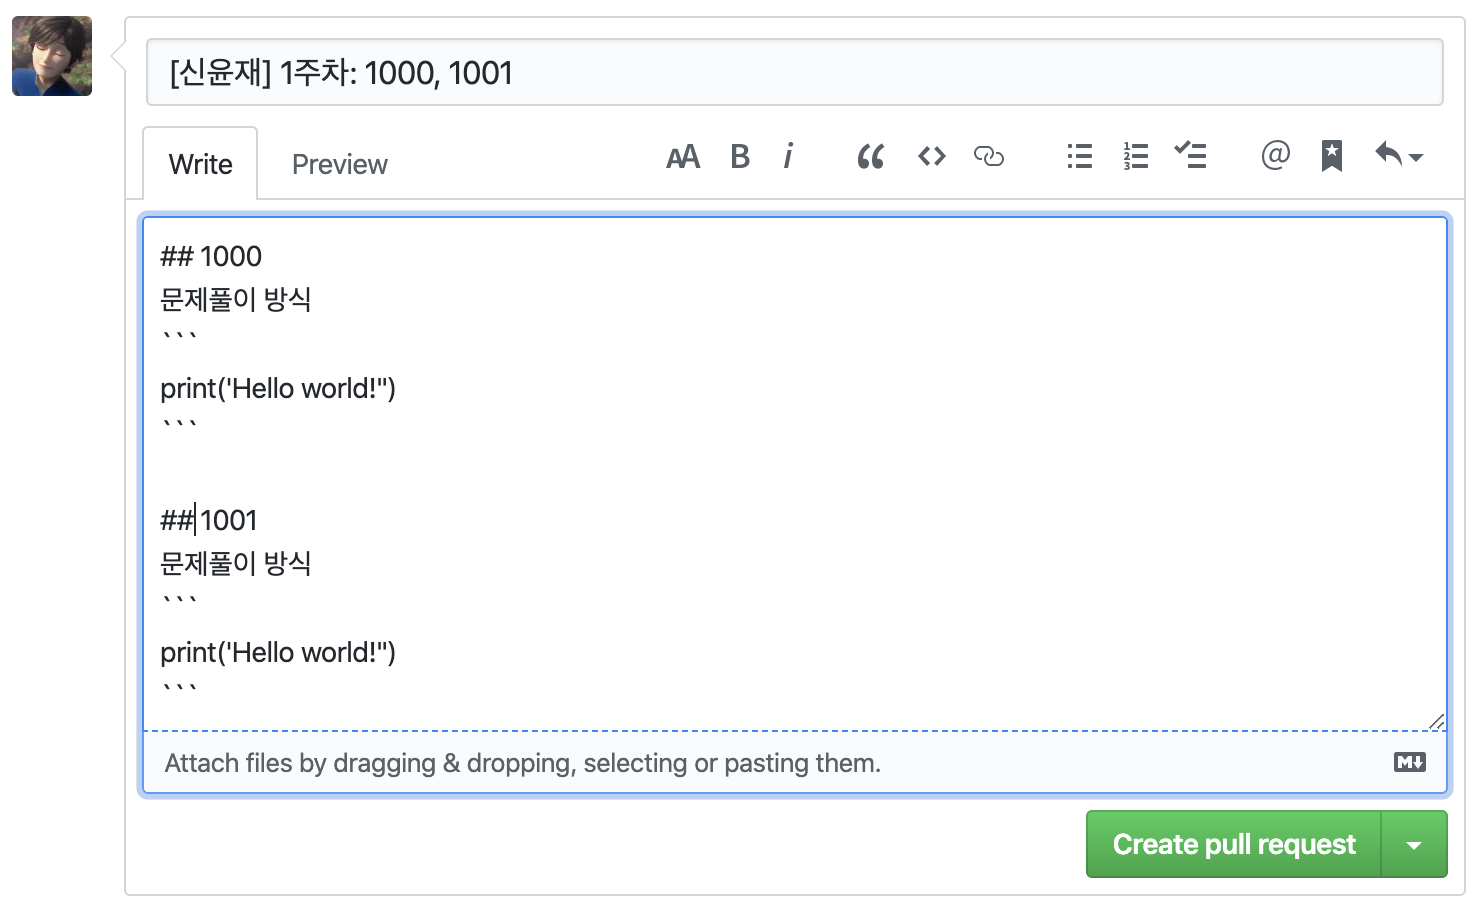This screenshot has width=1482, height=914.
Task: Add a link with chain icon
Action: pyautogui.click(x=989, y=156)
